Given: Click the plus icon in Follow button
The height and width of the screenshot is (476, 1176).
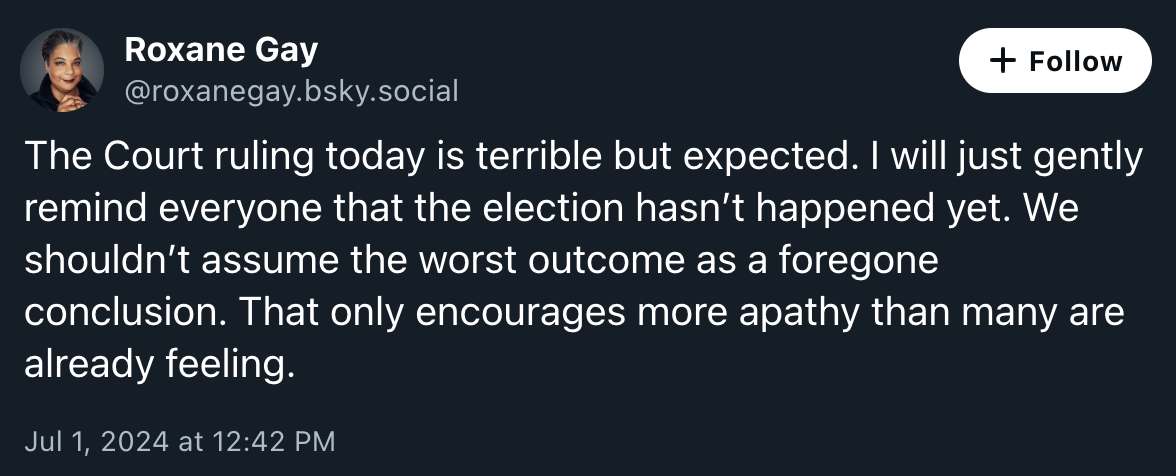Looking at the screenshot, I should (1002, 61).
